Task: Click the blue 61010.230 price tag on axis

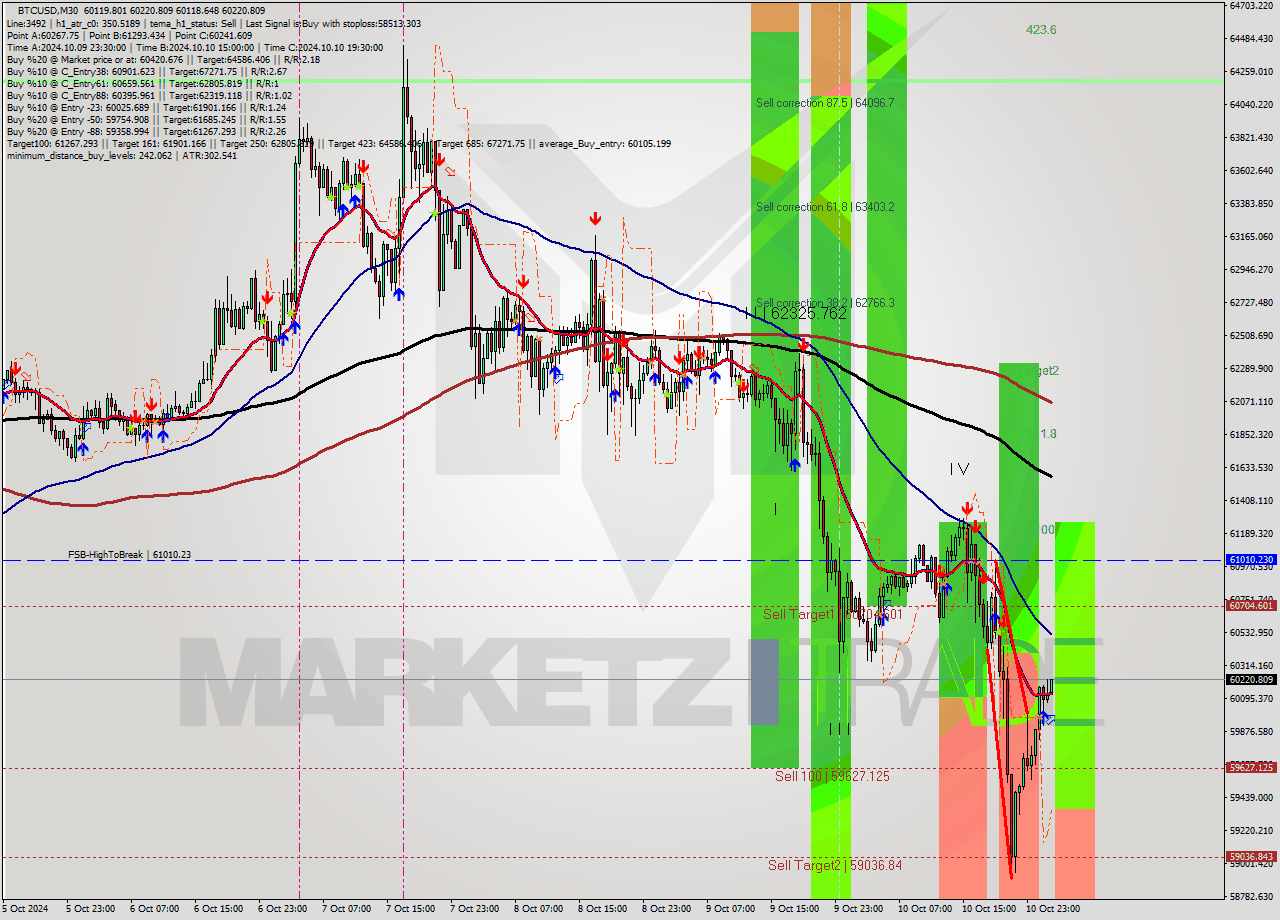Action: click(x=1250, y=560)
